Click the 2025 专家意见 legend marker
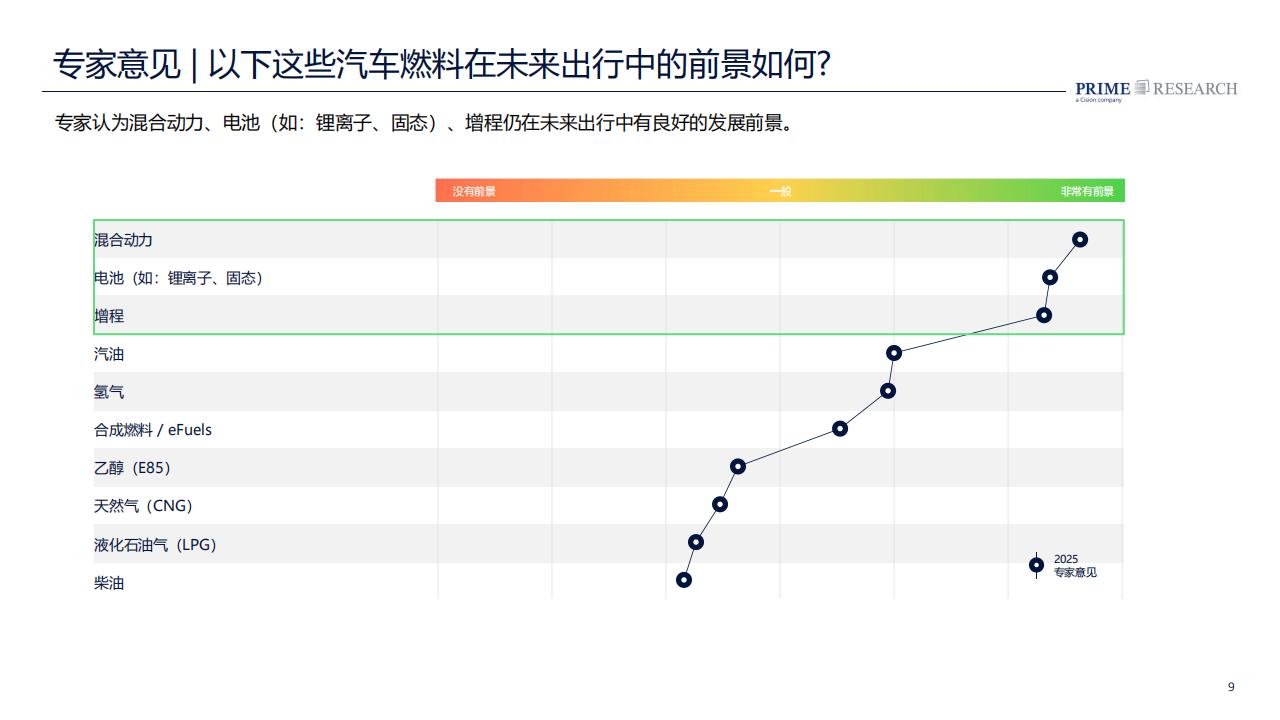Viewport: 1280px width, 720px height. pyautogui.click(x=1036, y=565)
